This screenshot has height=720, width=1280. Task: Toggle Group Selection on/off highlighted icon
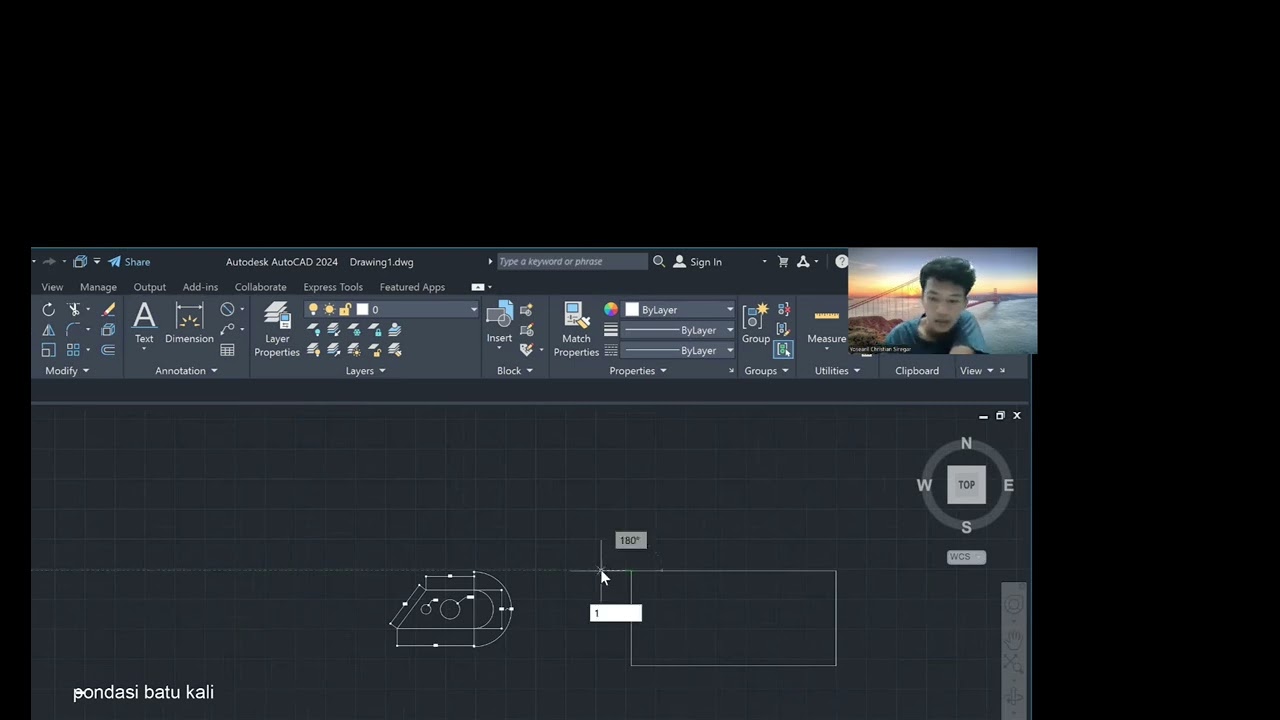click(x=783, y=349)
